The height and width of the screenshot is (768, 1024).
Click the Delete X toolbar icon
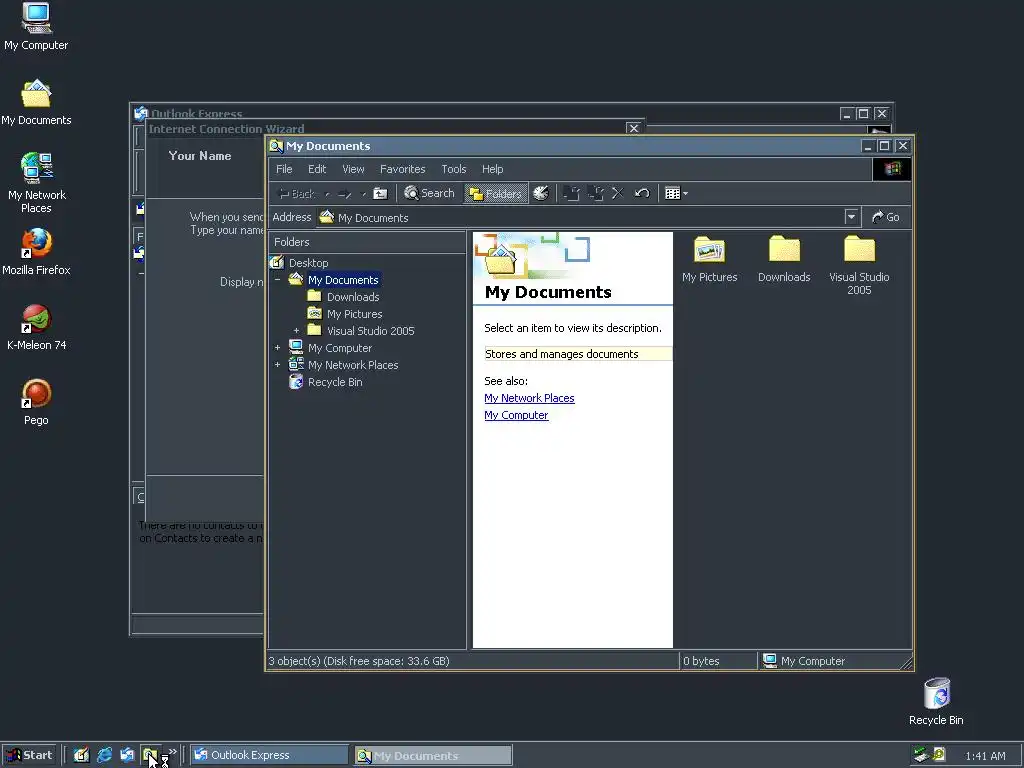pyautogui.click(x=618, y=193)
